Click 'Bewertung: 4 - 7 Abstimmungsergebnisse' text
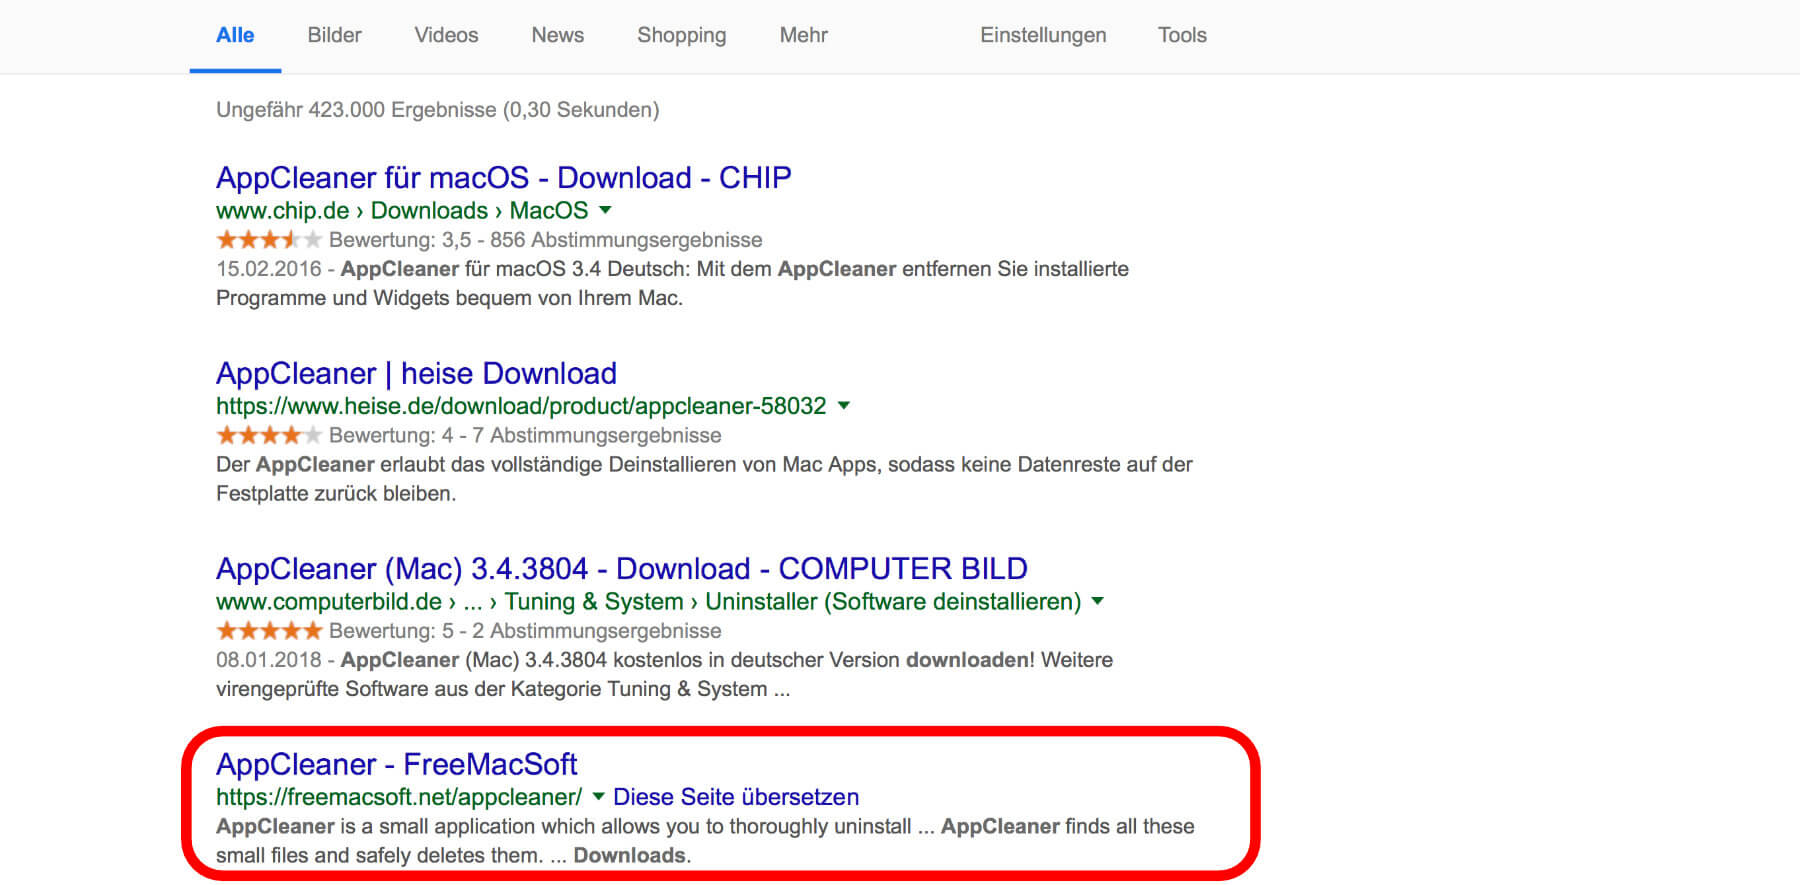The height and width of the screenshot is (885, 1800). (x=525, y=435)
